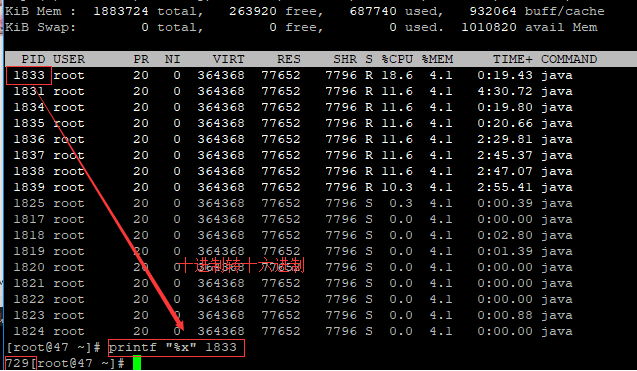Select PID 1839 in process list

click(29, 187)
